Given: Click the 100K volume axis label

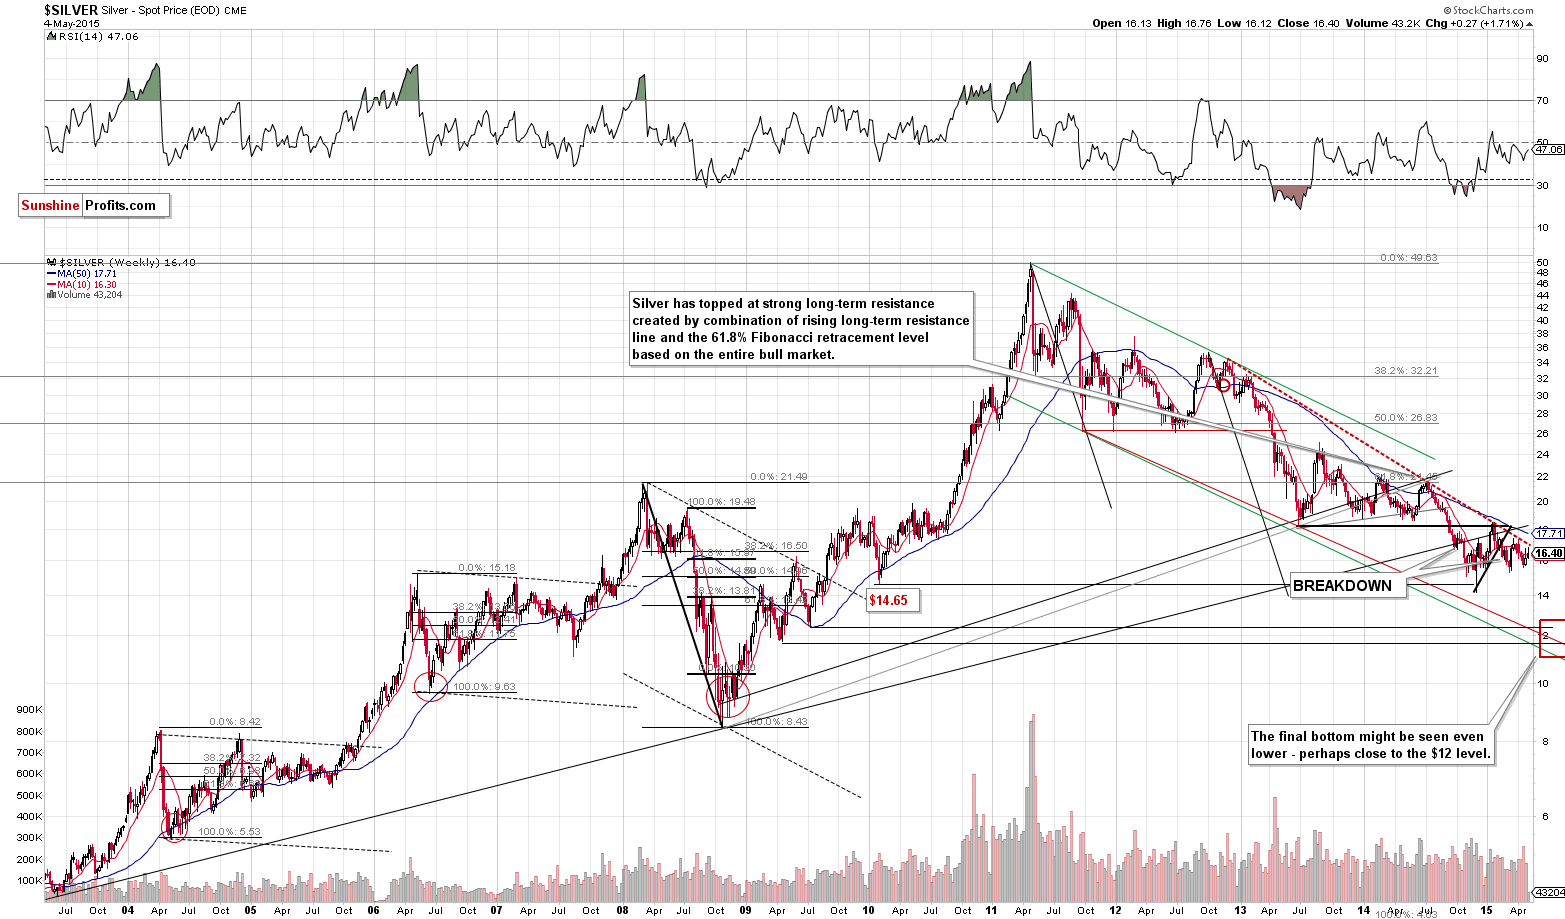Looking at the screenshot, I should click(28, 882).
